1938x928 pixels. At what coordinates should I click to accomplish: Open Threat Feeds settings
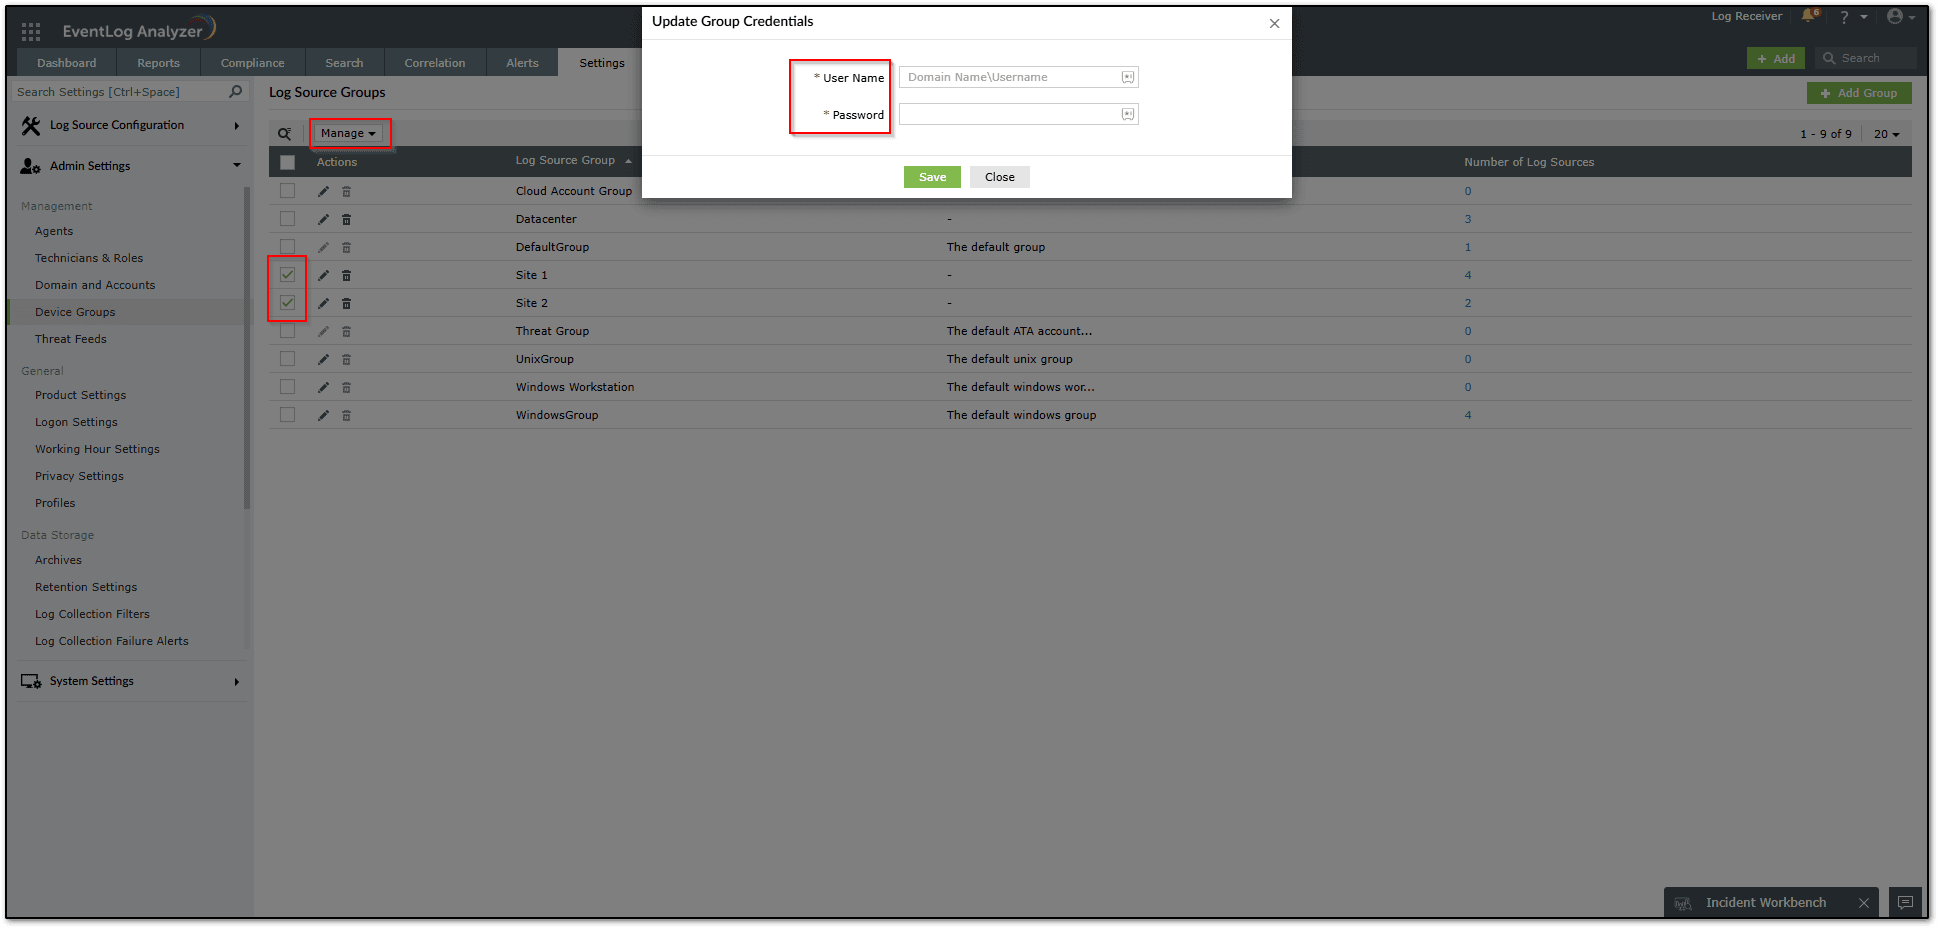tap(71, 339)
